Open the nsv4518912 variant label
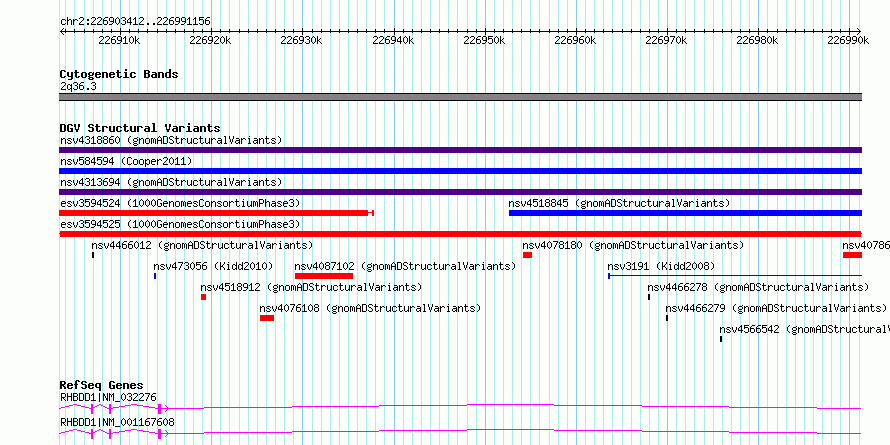 point(311,287)
